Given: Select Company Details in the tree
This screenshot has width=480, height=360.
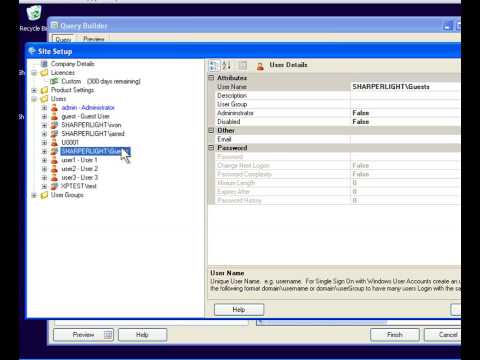Looking at the screenshot, I should (x=72, y=64).
